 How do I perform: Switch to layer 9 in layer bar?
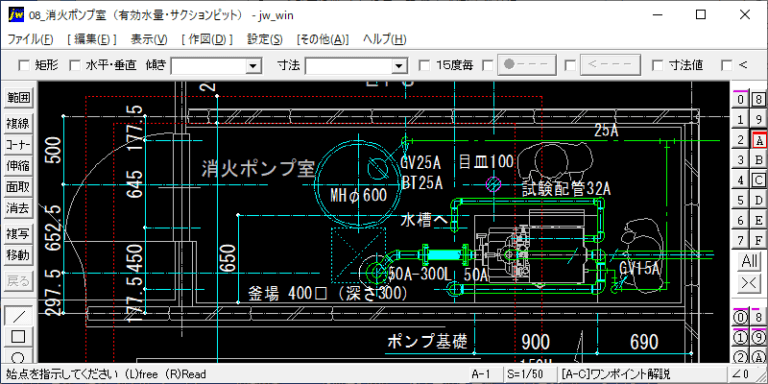pyautogui.click(x=759, y=120)
